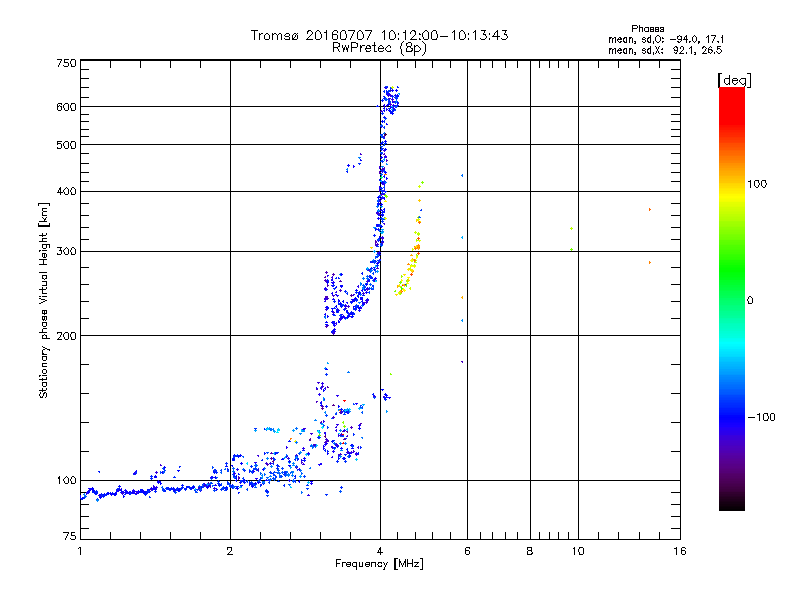
Task: Click the 'Frequency [MHz]' x-axis title
Action: tap(379, 564)
